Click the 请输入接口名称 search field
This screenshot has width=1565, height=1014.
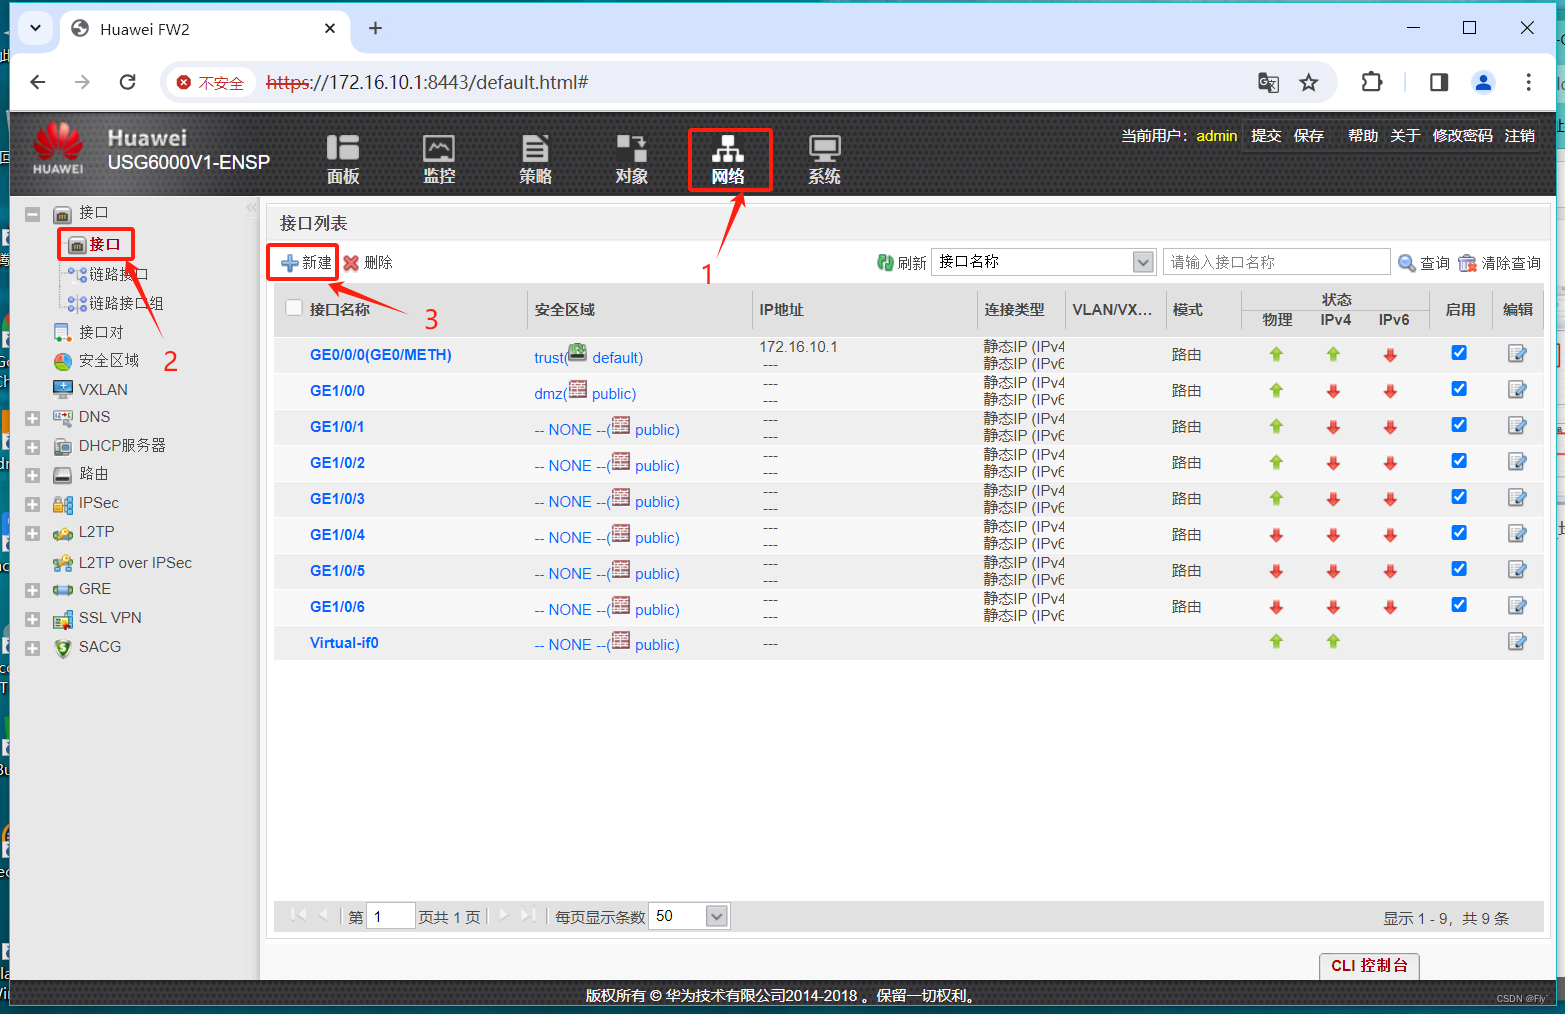coord(1277,262)
